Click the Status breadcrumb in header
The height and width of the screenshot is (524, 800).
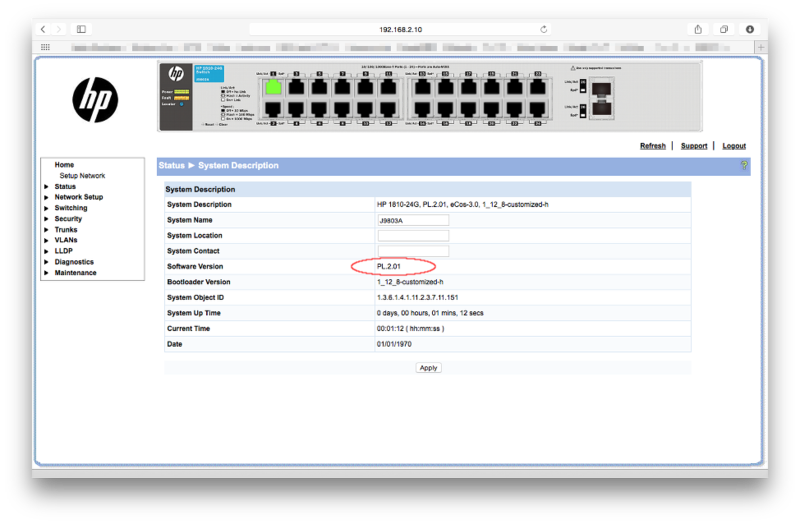pyautogui.click(x=171, y=165)
